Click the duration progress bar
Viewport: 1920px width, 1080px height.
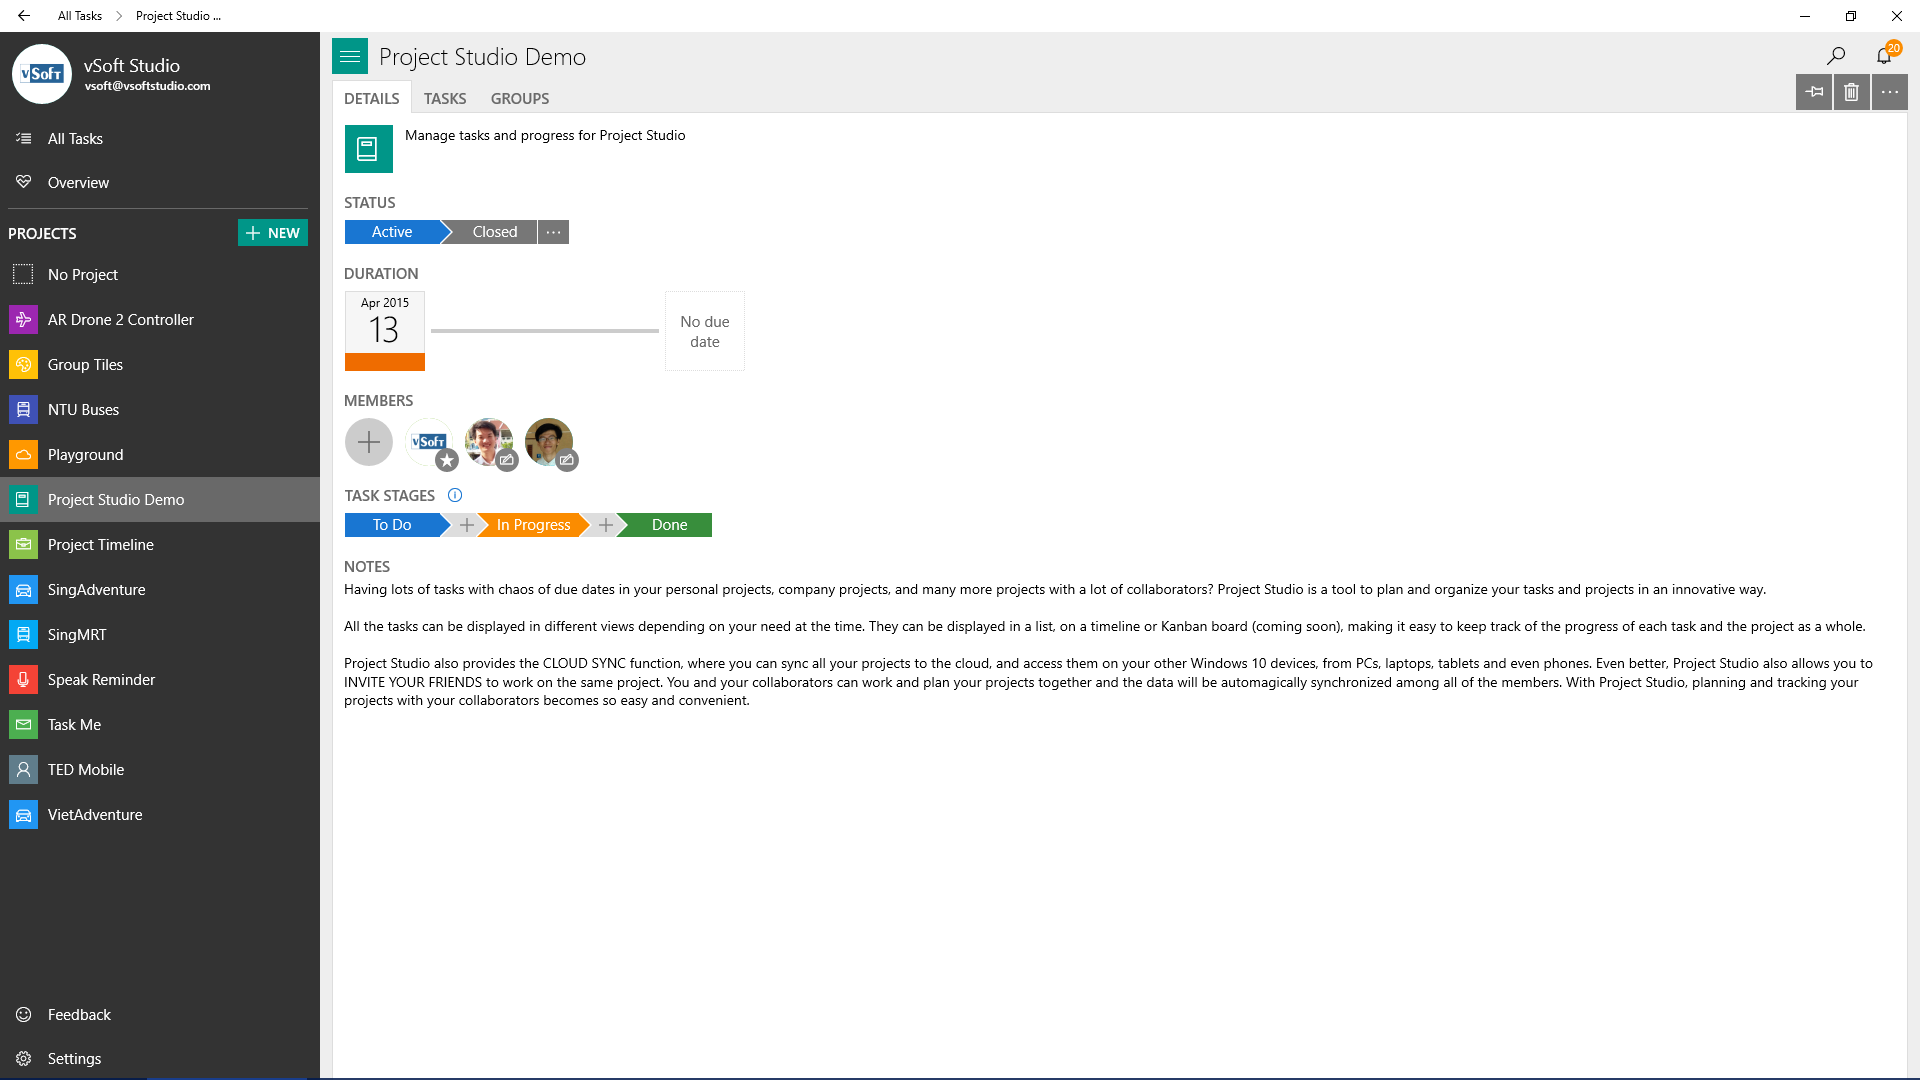click(x=545, y=331)
